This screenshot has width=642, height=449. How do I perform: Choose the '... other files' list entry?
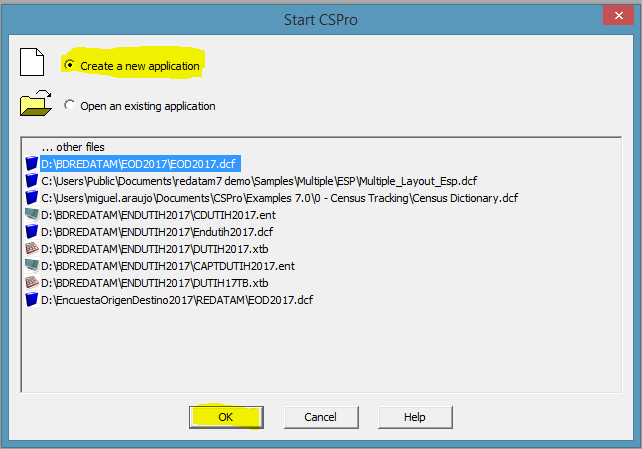click(73, 147)
